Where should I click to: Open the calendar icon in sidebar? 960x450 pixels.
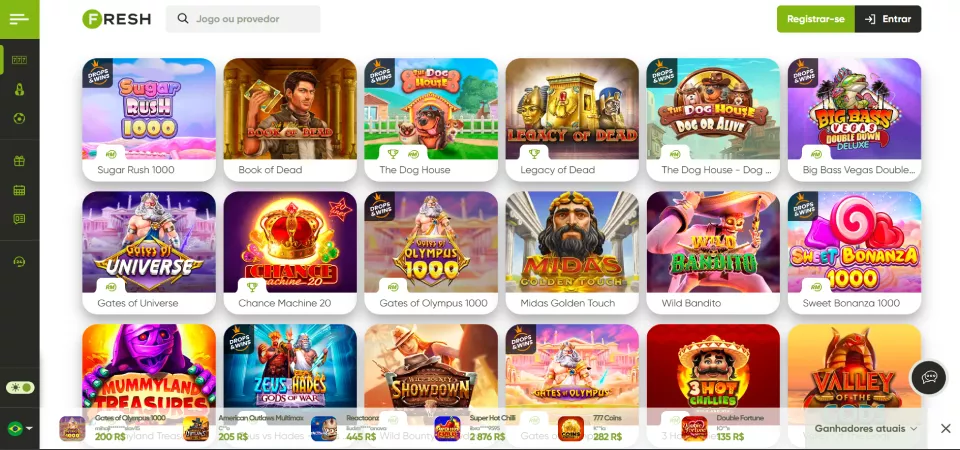[20, 190]
